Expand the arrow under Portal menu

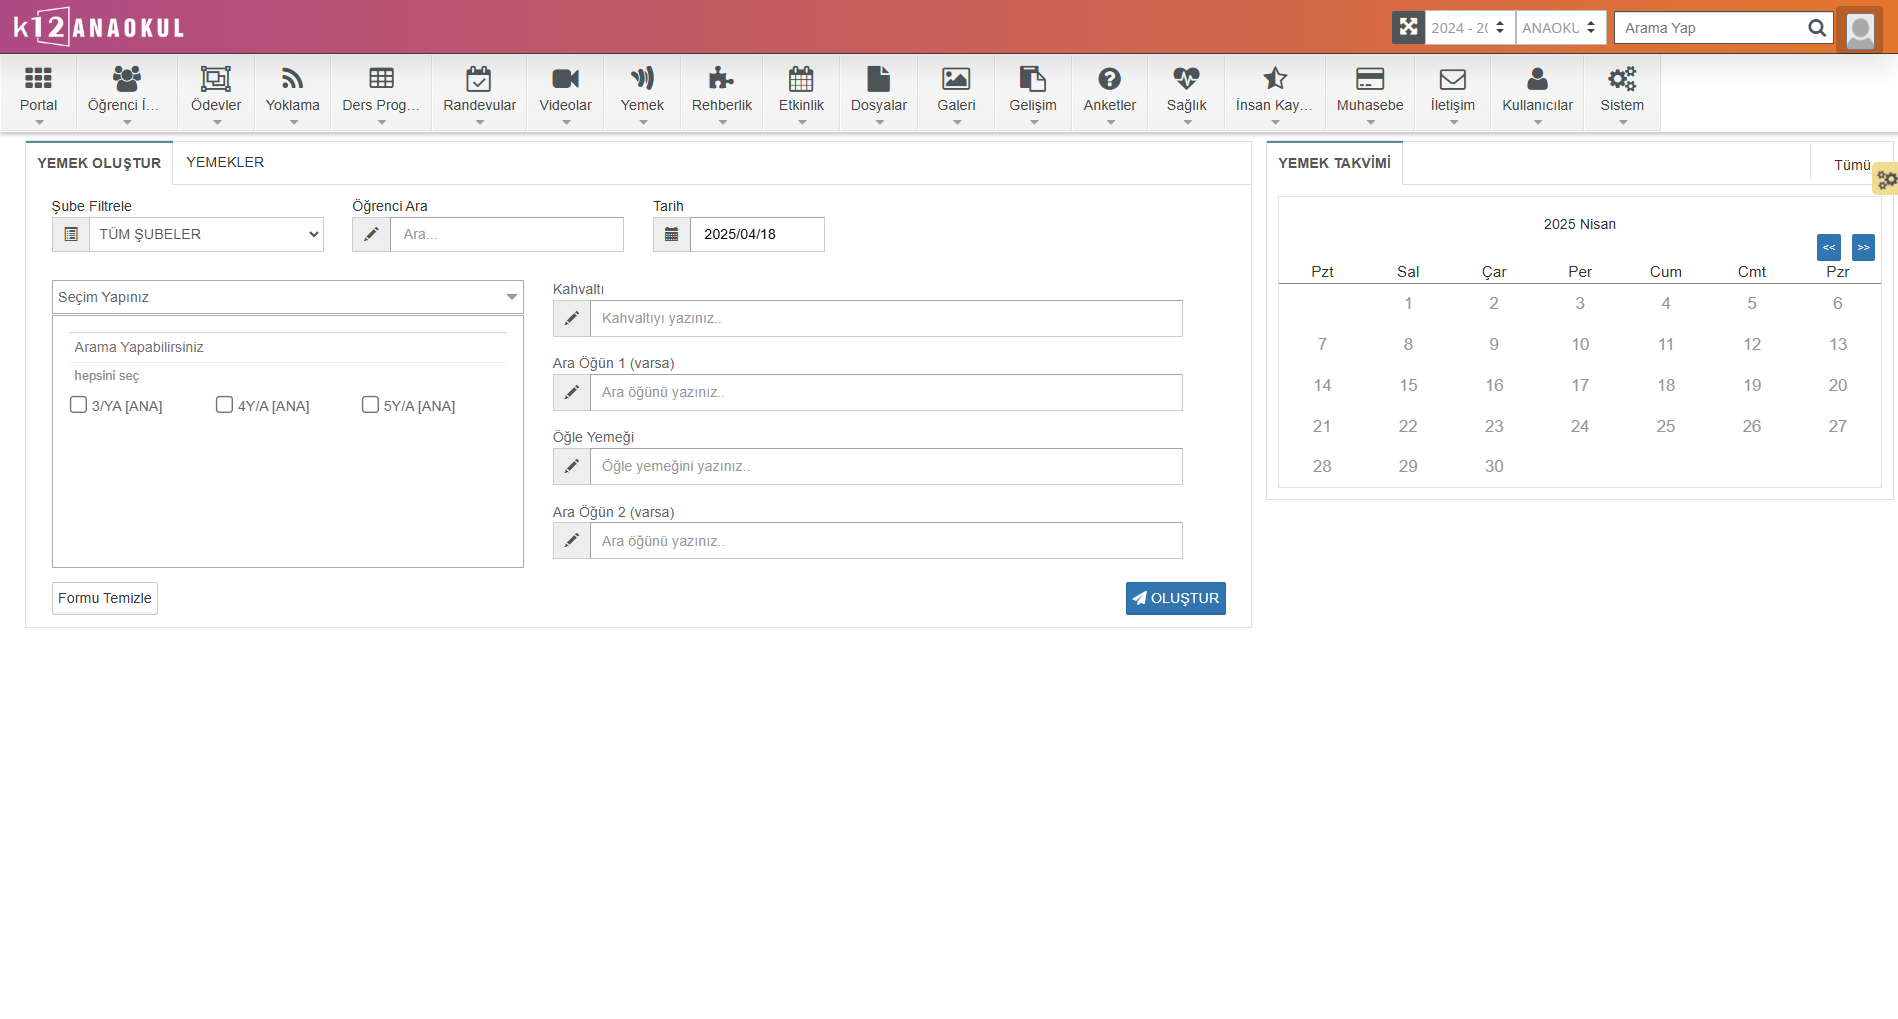39,122
